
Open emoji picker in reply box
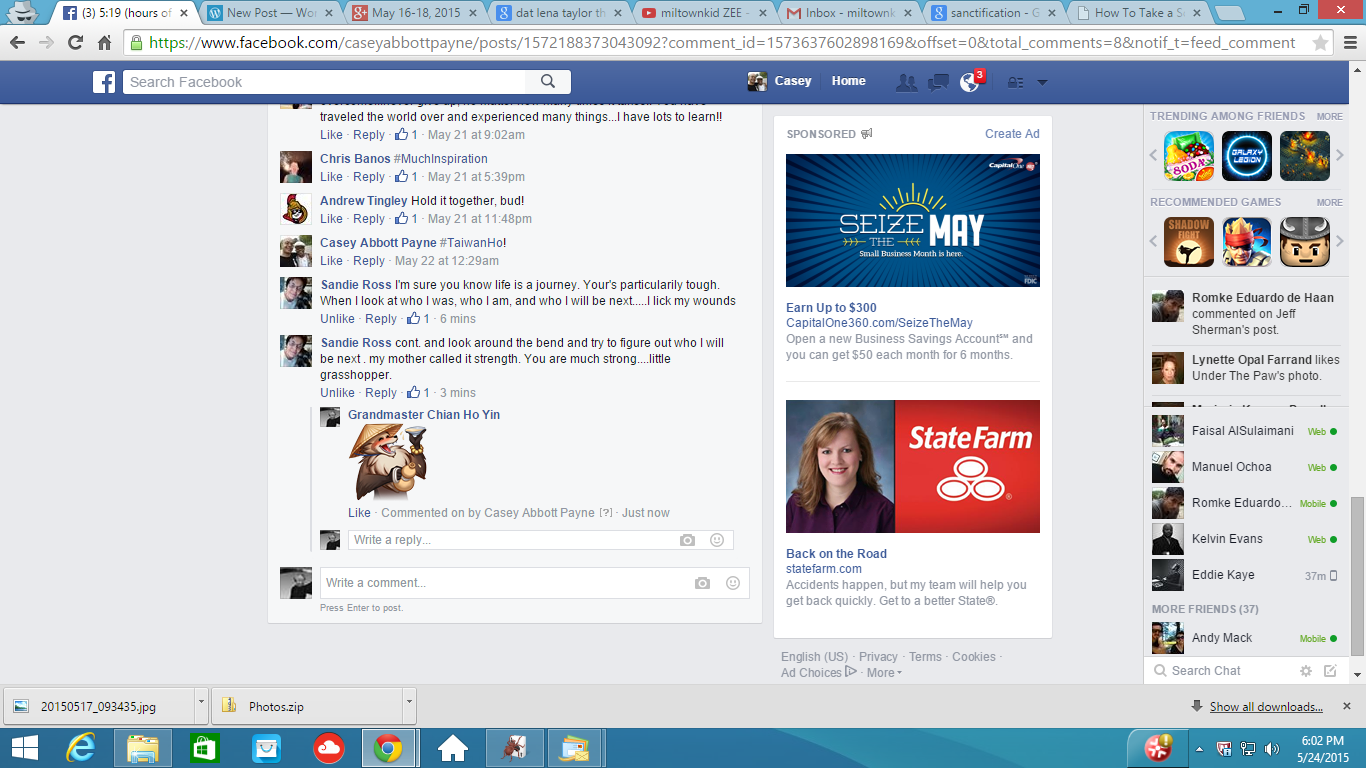pos(717,540)
